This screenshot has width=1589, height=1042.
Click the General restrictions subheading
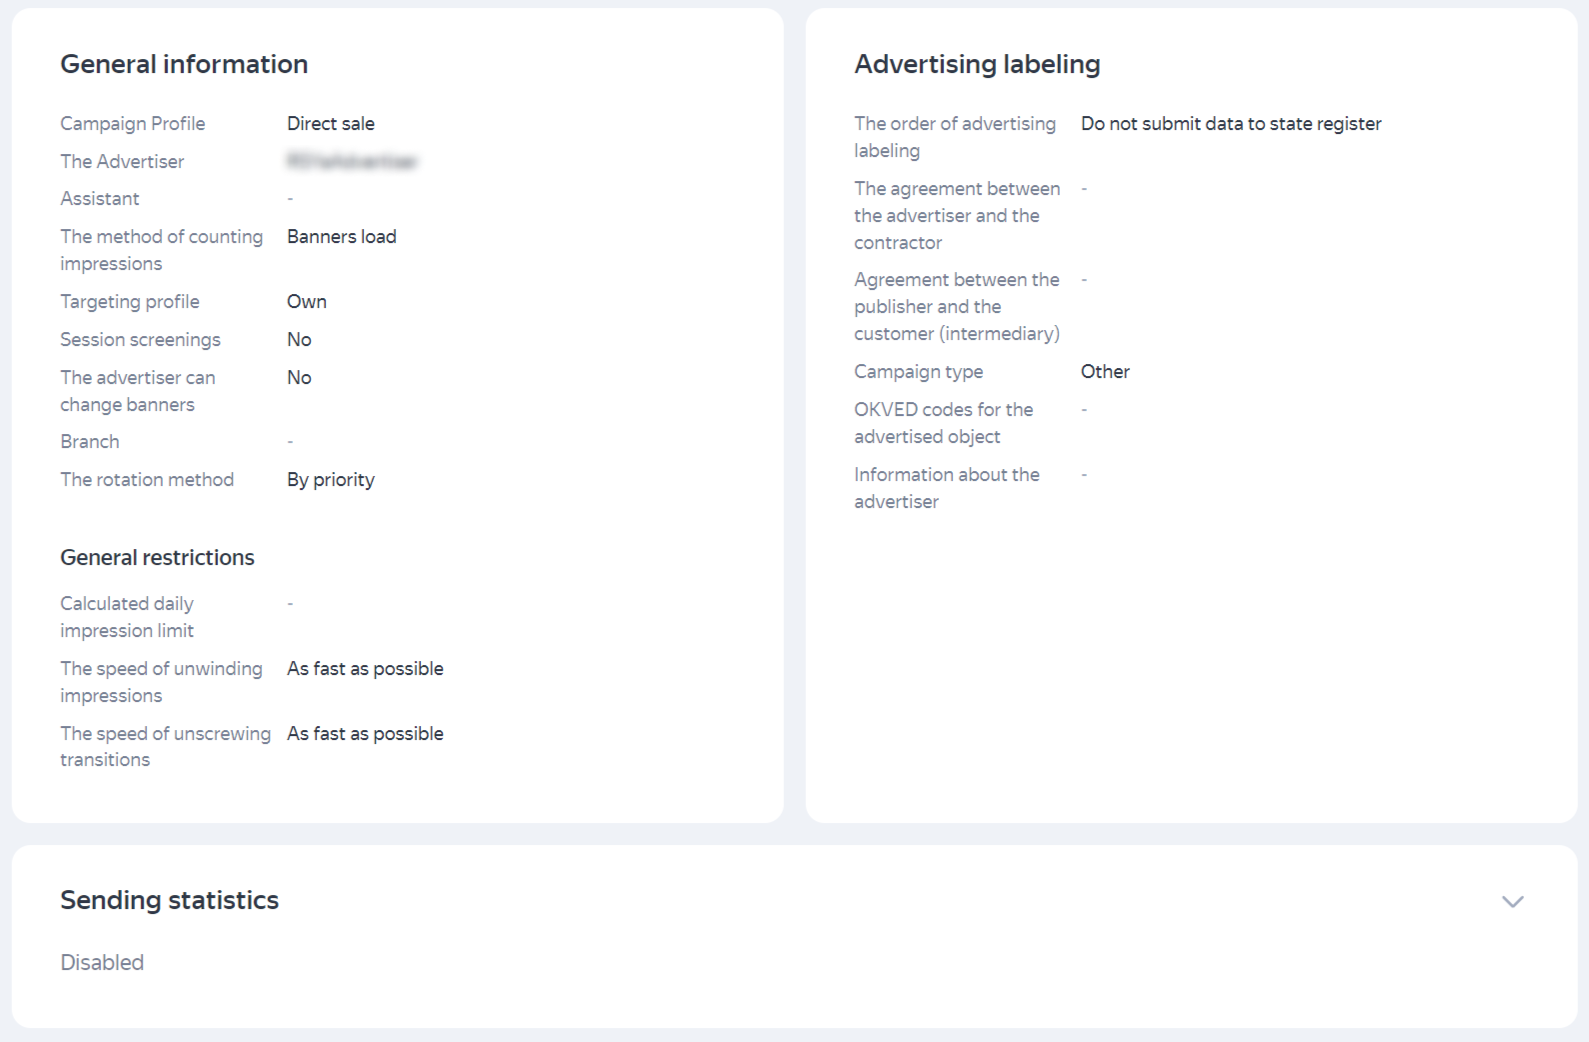157,558
